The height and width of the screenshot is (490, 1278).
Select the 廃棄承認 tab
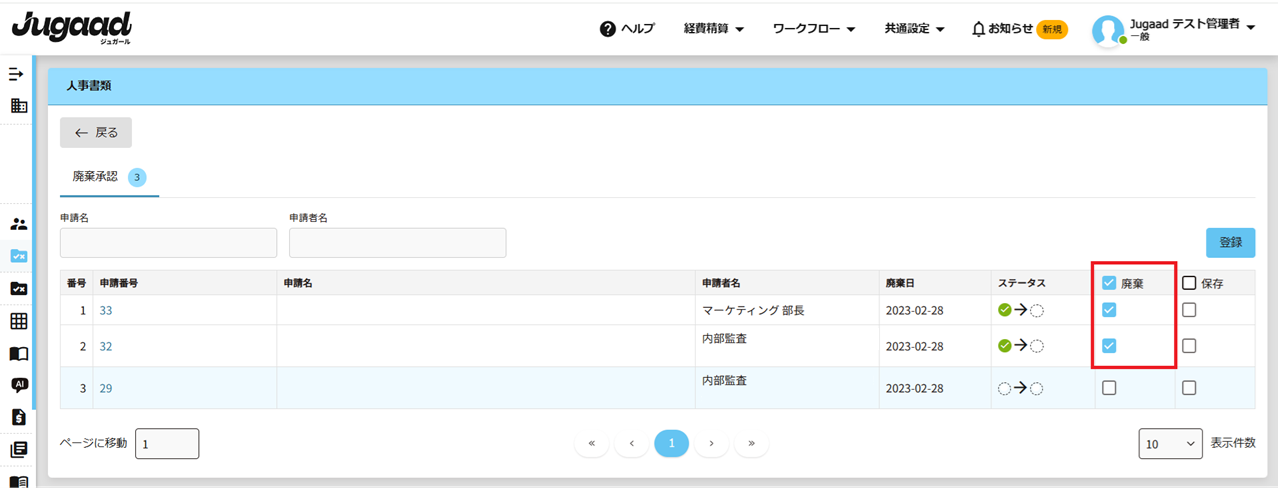click(96, 177)
